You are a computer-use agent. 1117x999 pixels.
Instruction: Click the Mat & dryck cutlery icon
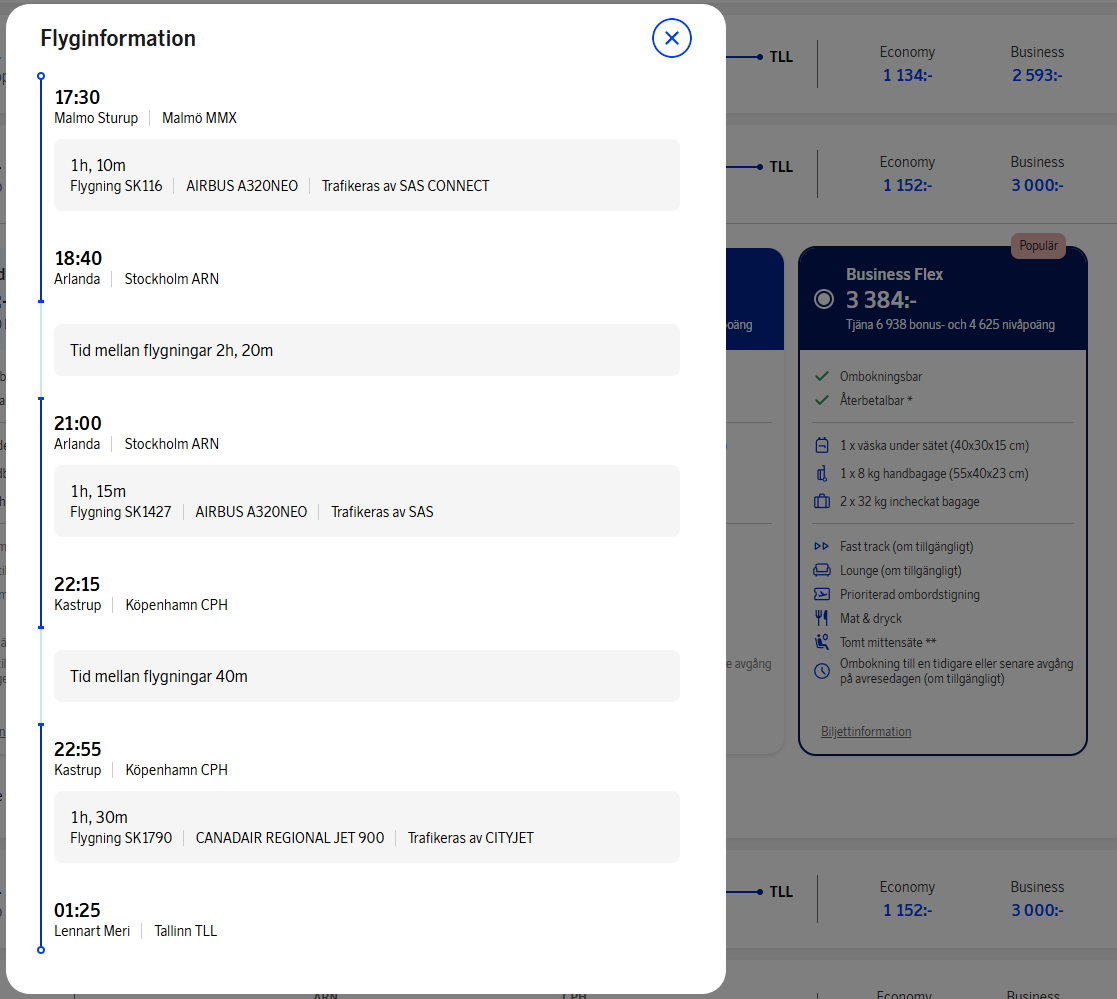(x=821, y=618)
